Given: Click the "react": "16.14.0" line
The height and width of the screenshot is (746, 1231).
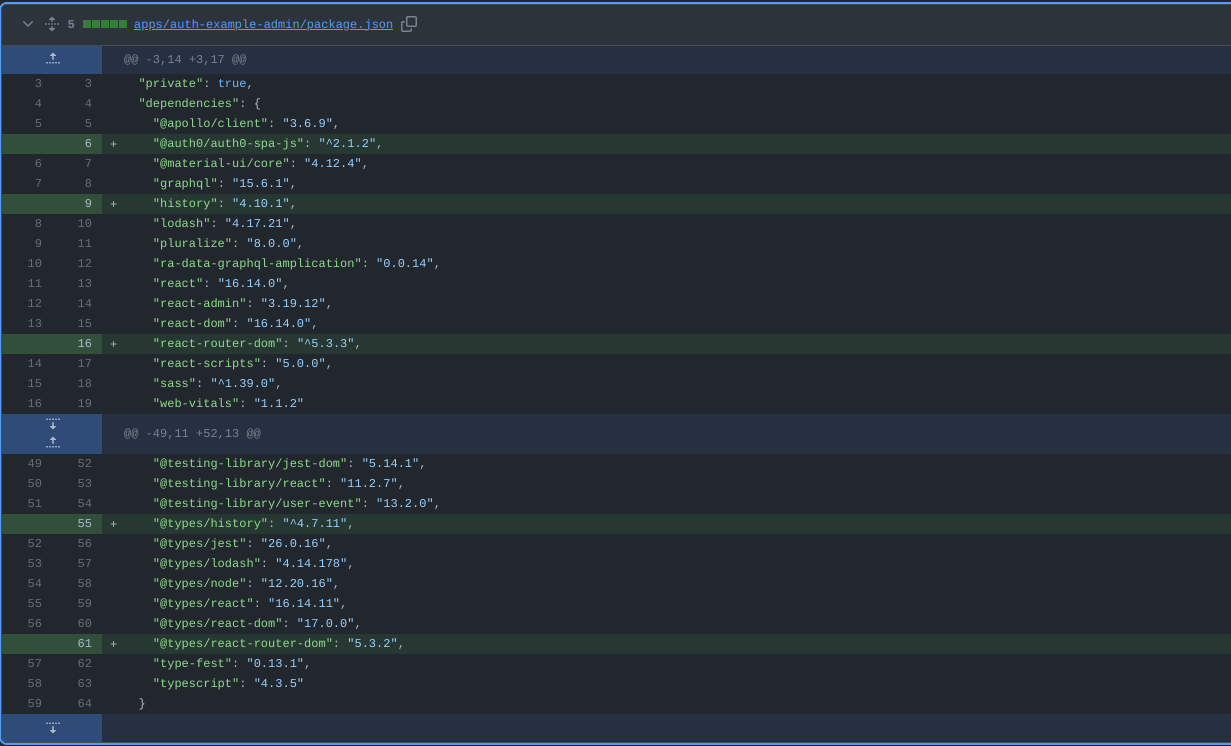Looking at the screenshot, I should click(x=666, y=284).
